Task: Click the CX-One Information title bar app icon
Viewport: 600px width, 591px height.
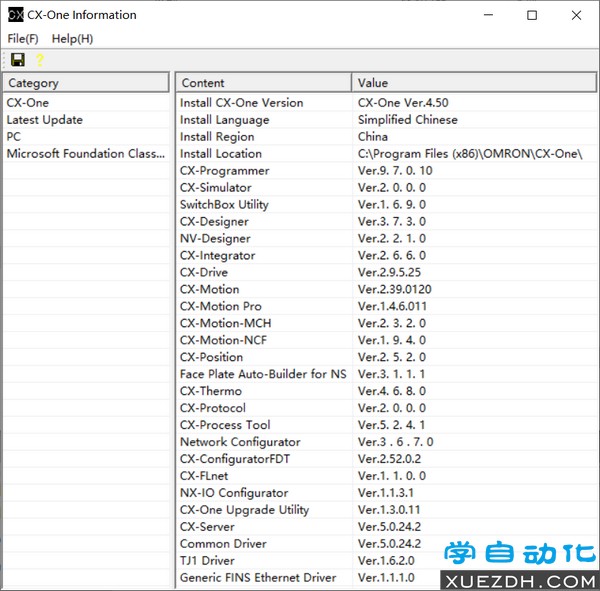Action: tap(16, 15)
